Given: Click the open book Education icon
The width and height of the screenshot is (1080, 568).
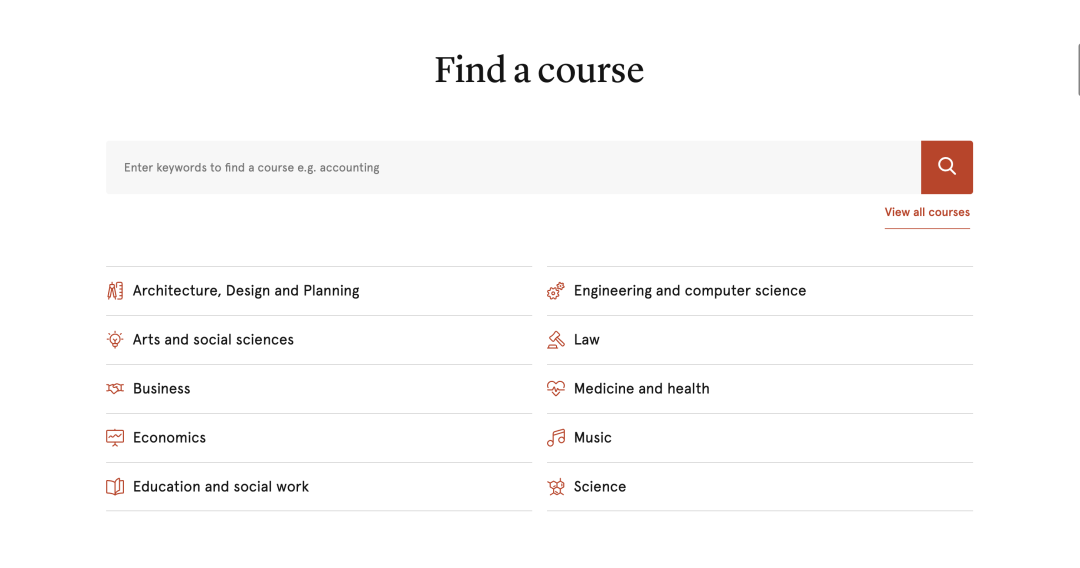Looking at the screenshot, I should coord(115,487).
